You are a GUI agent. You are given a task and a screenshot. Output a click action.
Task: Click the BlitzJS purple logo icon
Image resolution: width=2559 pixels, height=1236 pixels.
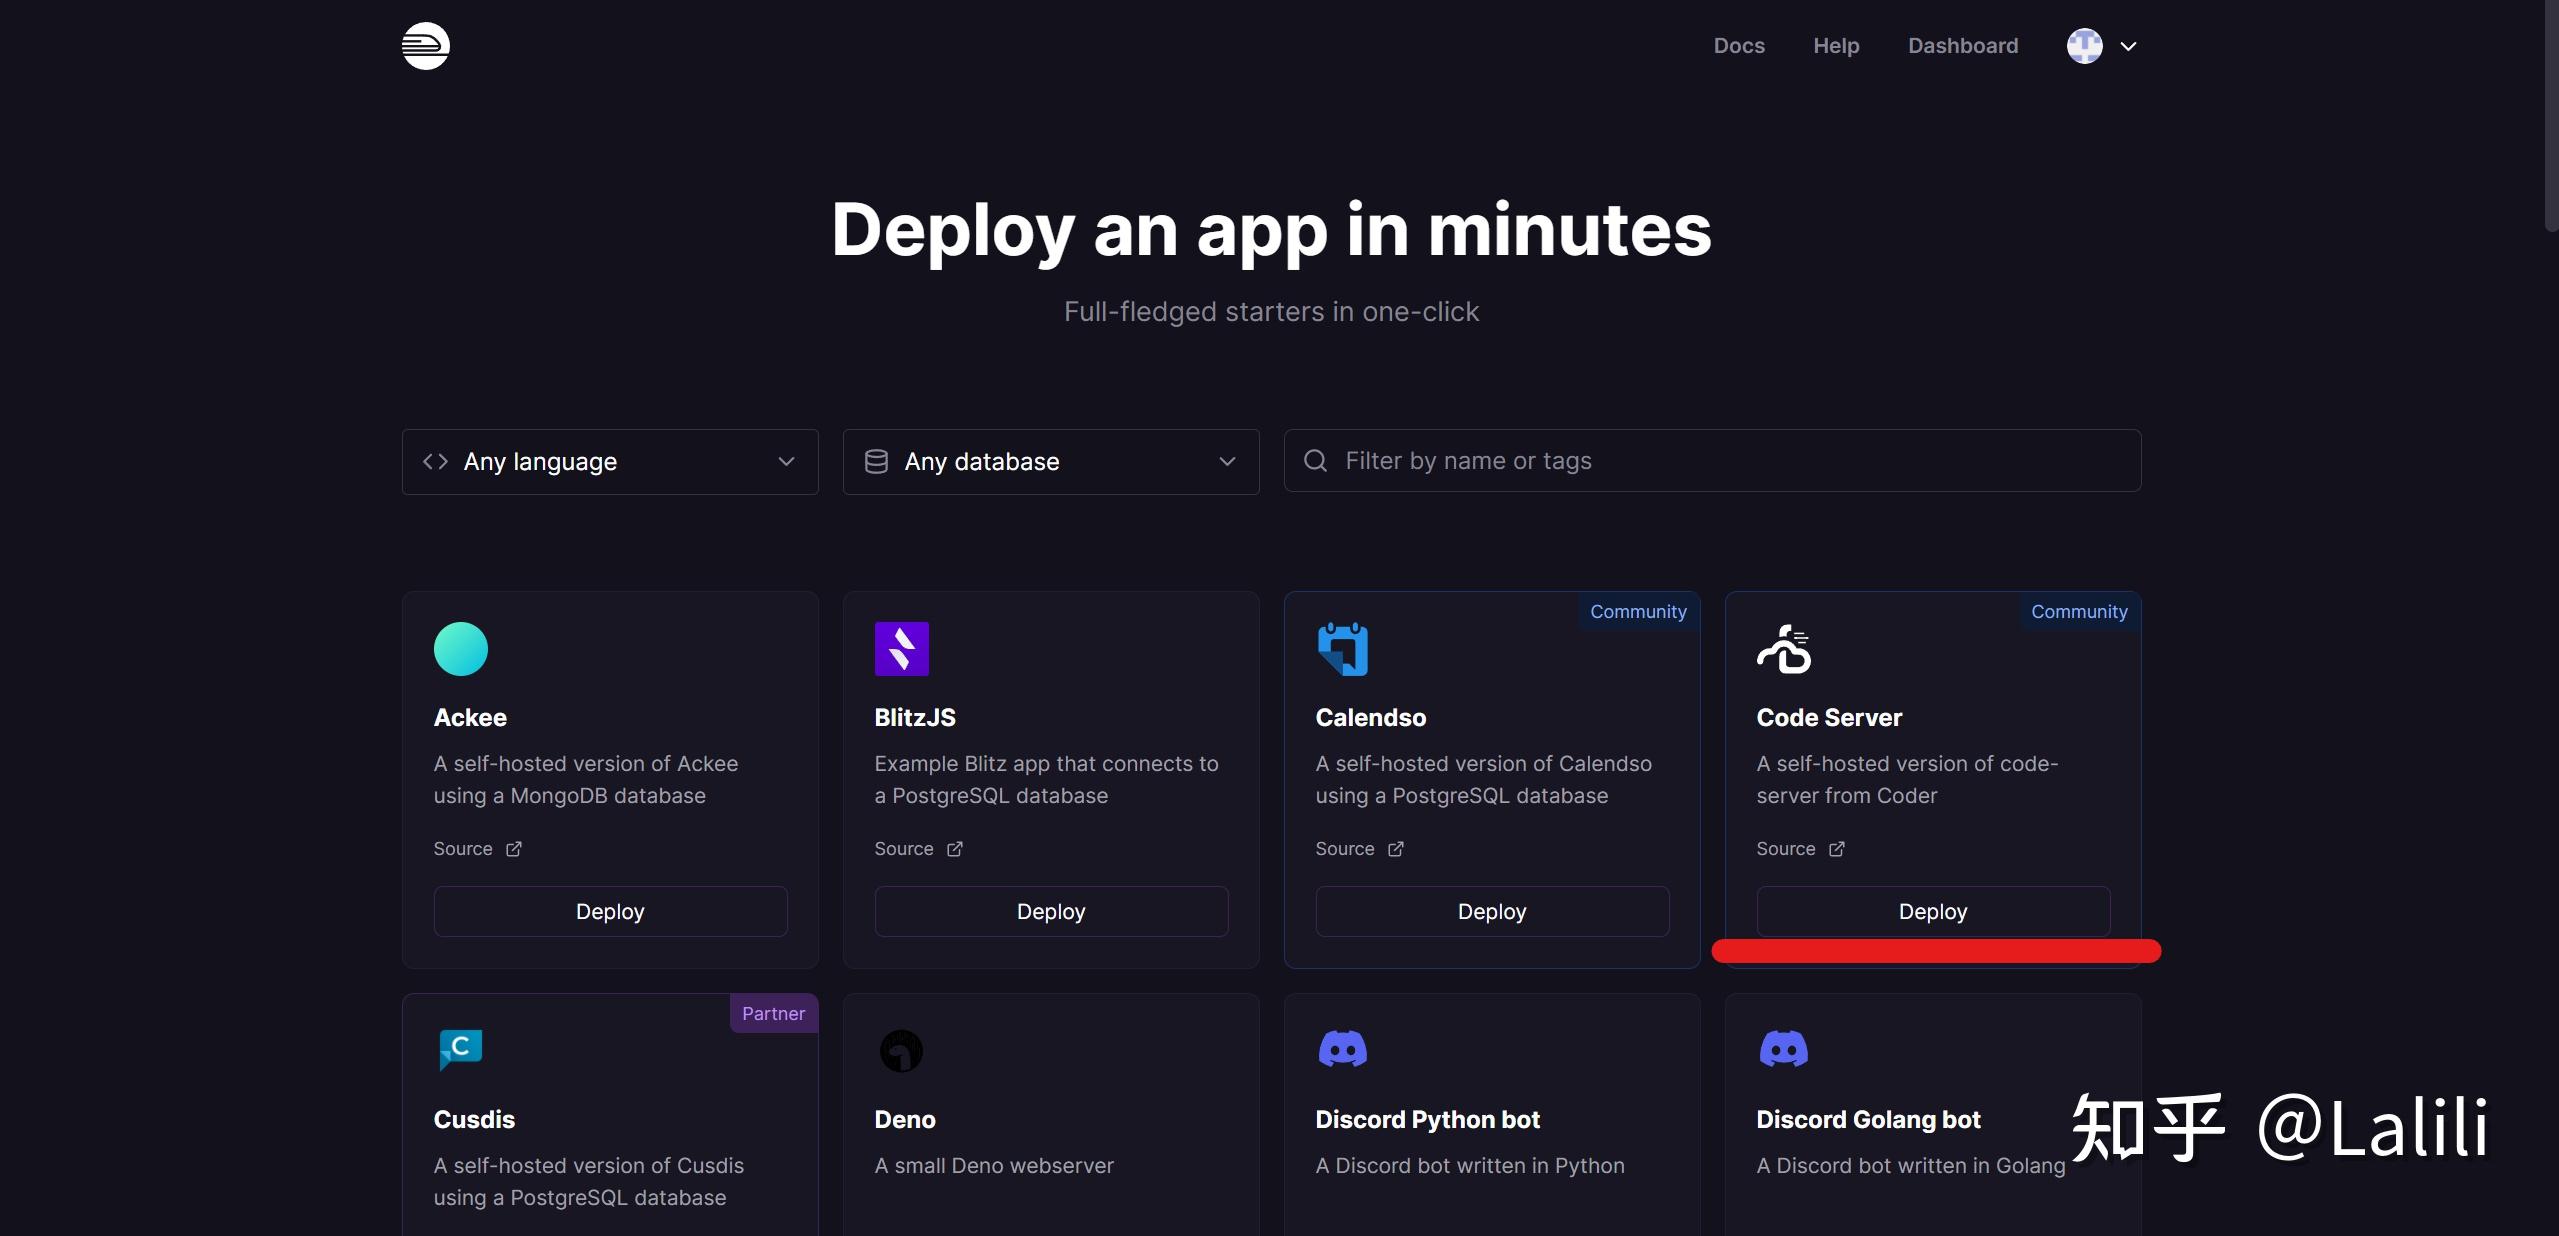(901, 649)
